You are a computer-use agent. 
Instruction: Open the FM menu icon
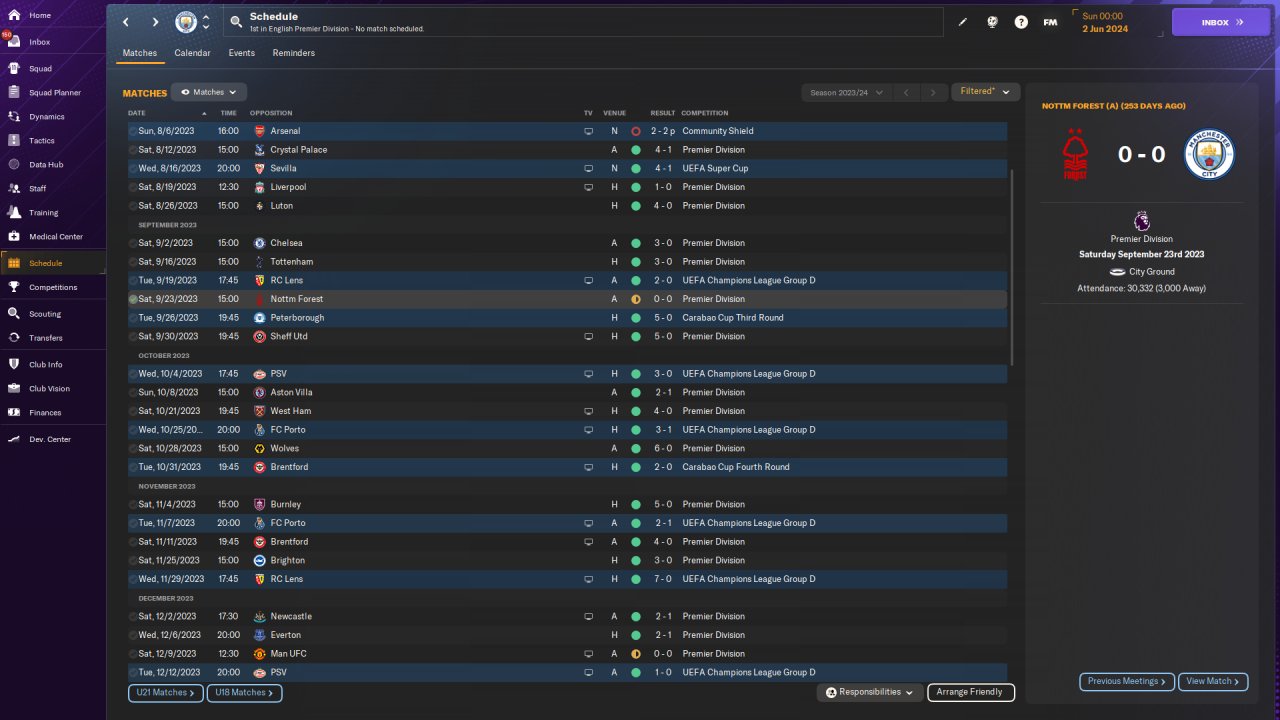click(x=1050, y=22)
